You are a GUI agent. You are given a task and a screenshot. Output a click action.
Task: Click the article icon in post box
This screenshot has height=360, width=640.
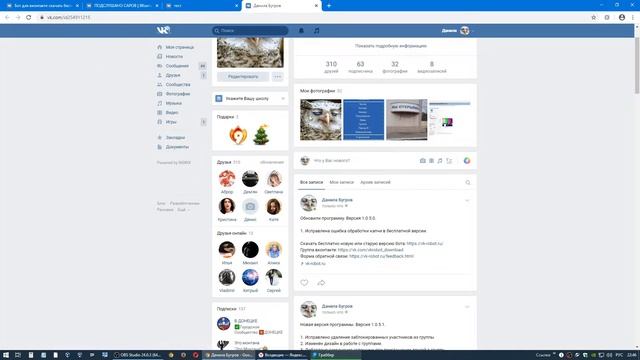pos(449,161)
